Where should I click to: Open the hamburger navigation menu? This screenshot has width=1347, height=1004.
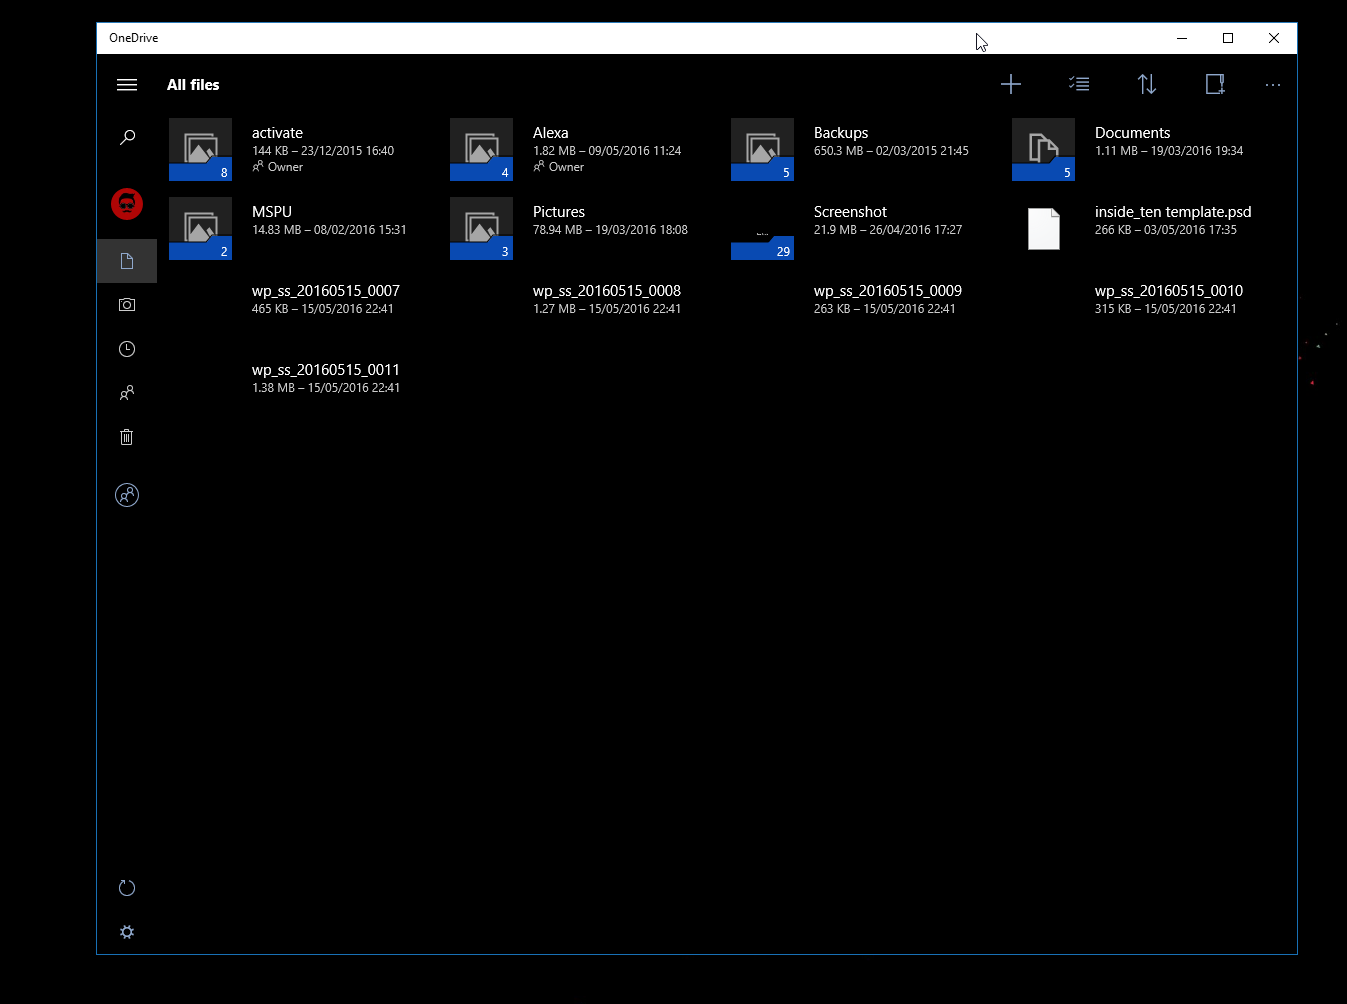click(127, 85)
